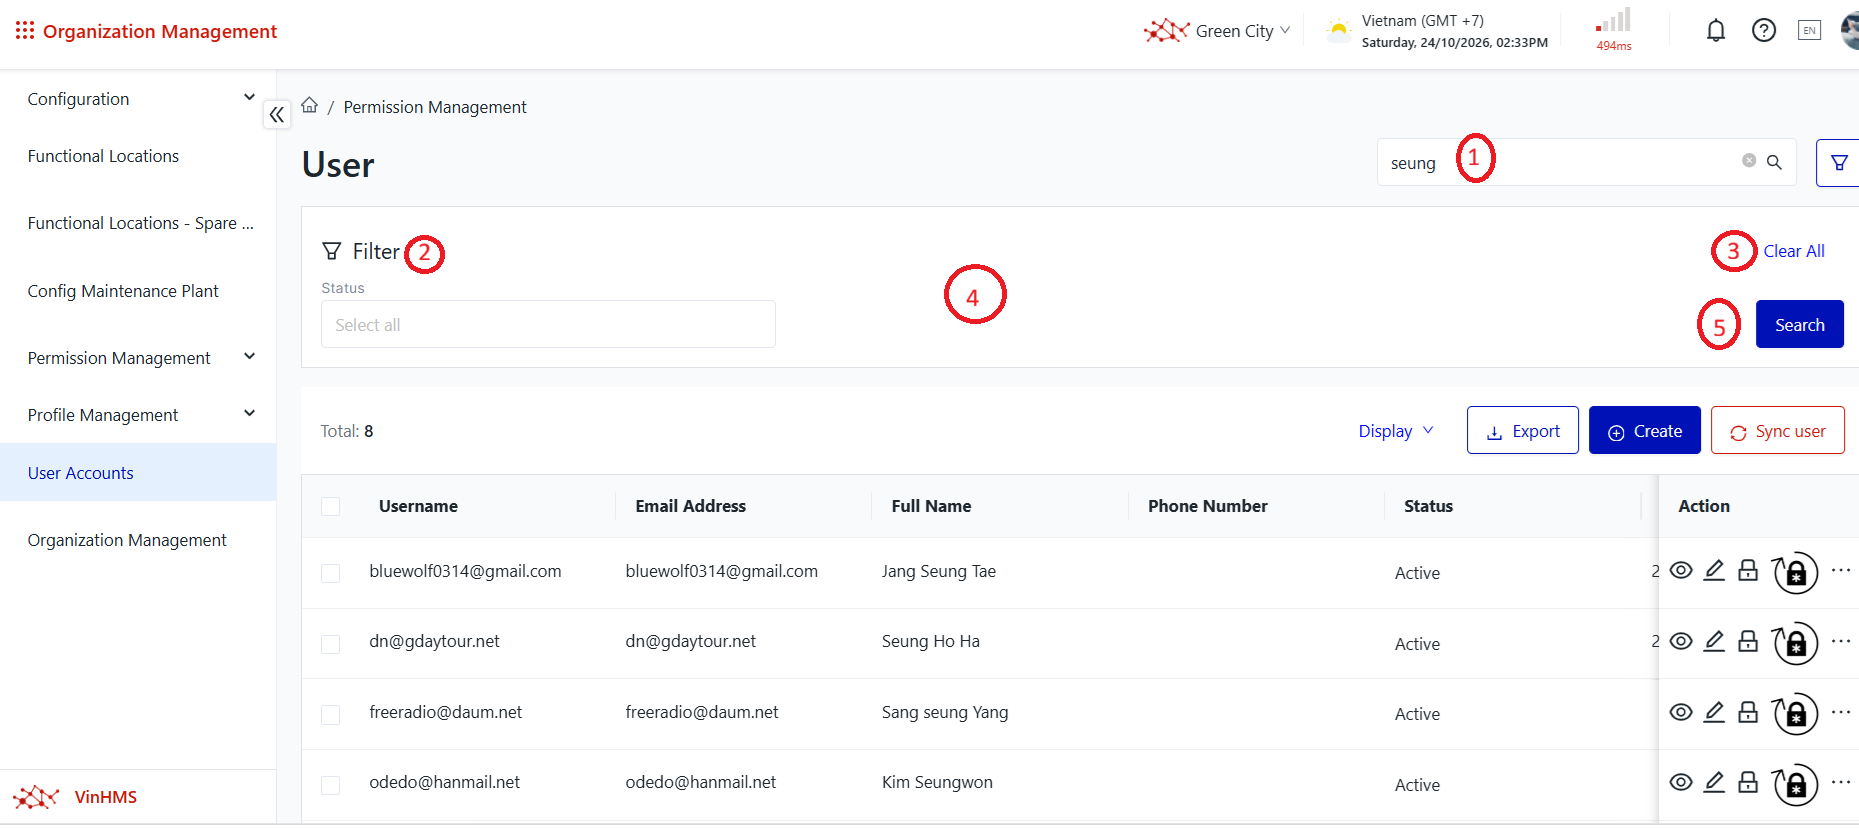Viewport: 1859px width, 829px height.
Task: Edit the bluewolf0314@gmail.com user with the pencil icon
Action: point(1714,570)
